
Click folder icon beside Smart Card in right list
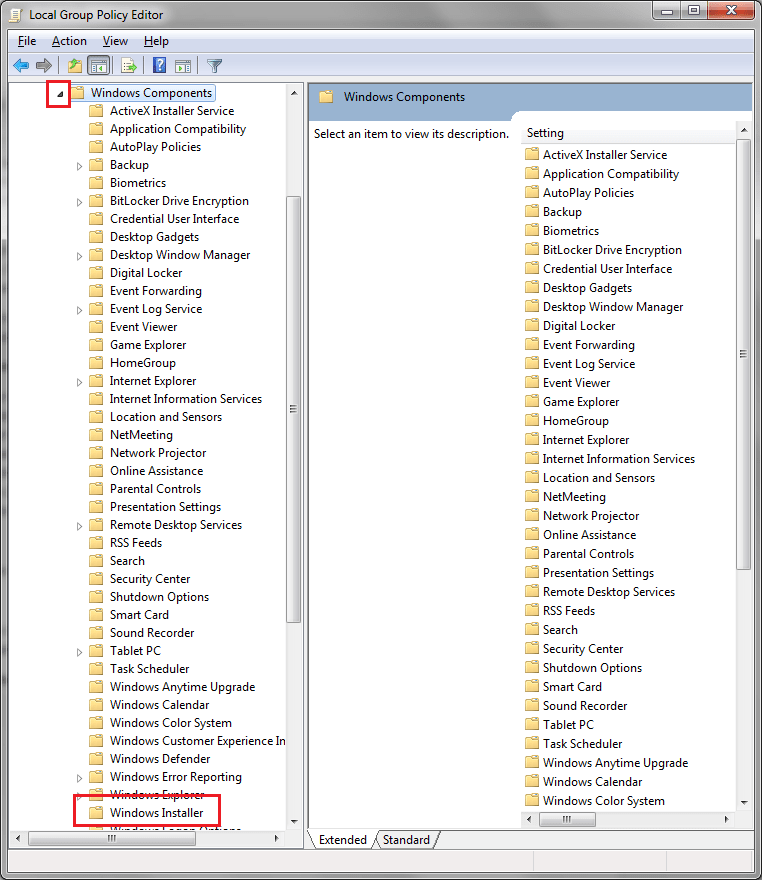click(x=531, y=686)
